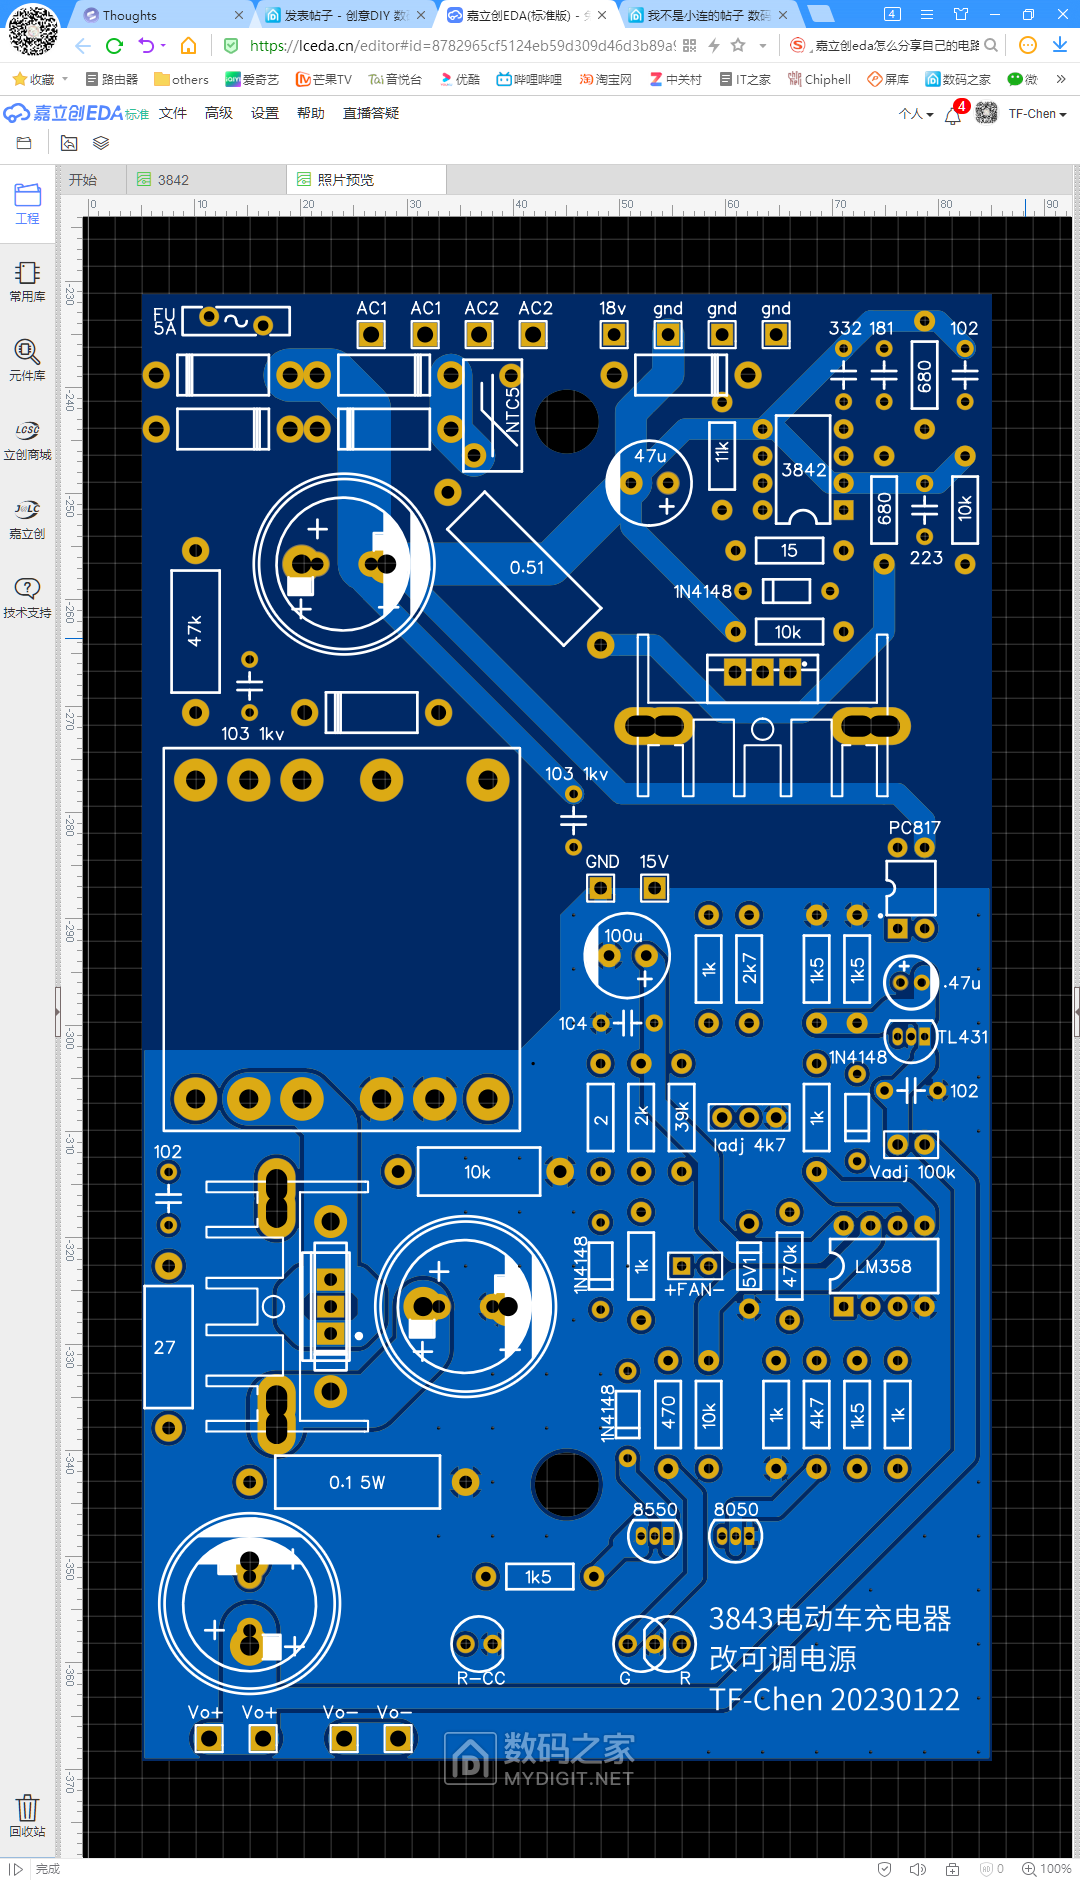
Task: Click the browser address URL field
Action: tap(461, 45)
